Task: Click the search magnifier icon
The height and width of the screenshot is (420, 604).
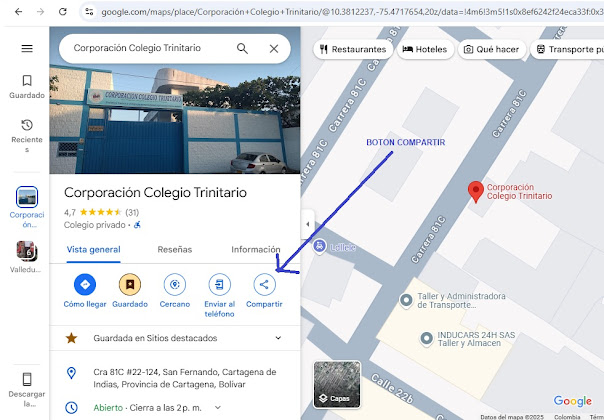Action: [242, 49]
